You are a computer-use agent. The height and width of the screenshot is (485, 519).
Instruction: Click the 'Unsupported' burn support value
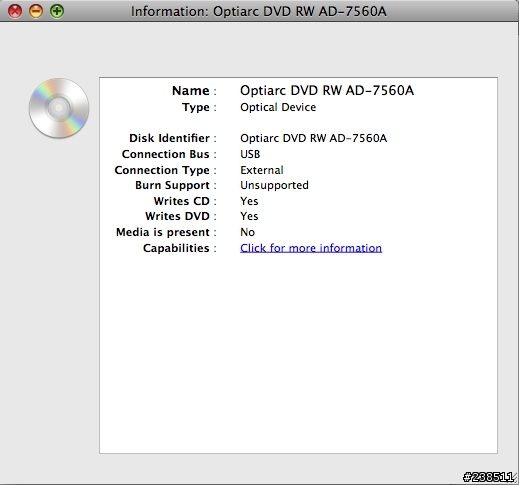coord(274,185)
